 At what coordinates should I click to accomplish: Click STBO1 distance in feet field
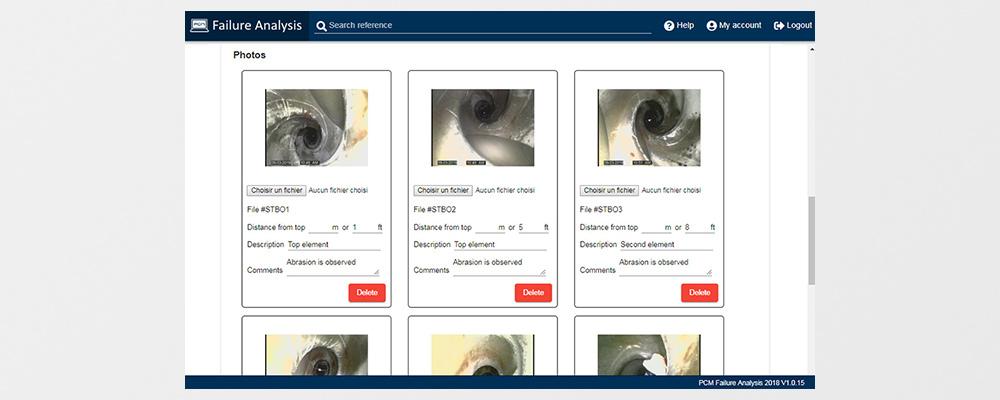click(x=364, y=227)
